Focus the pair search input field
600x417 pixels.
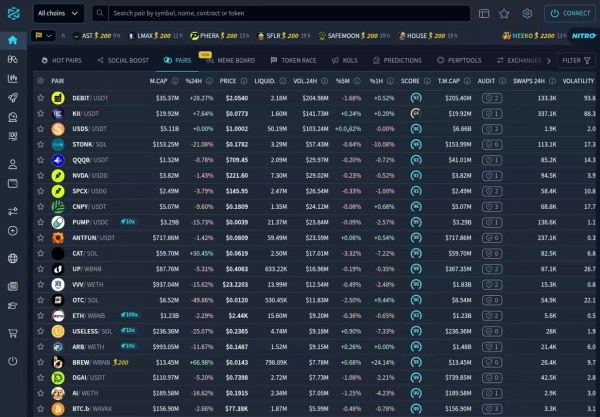click(x=289, y=13)
